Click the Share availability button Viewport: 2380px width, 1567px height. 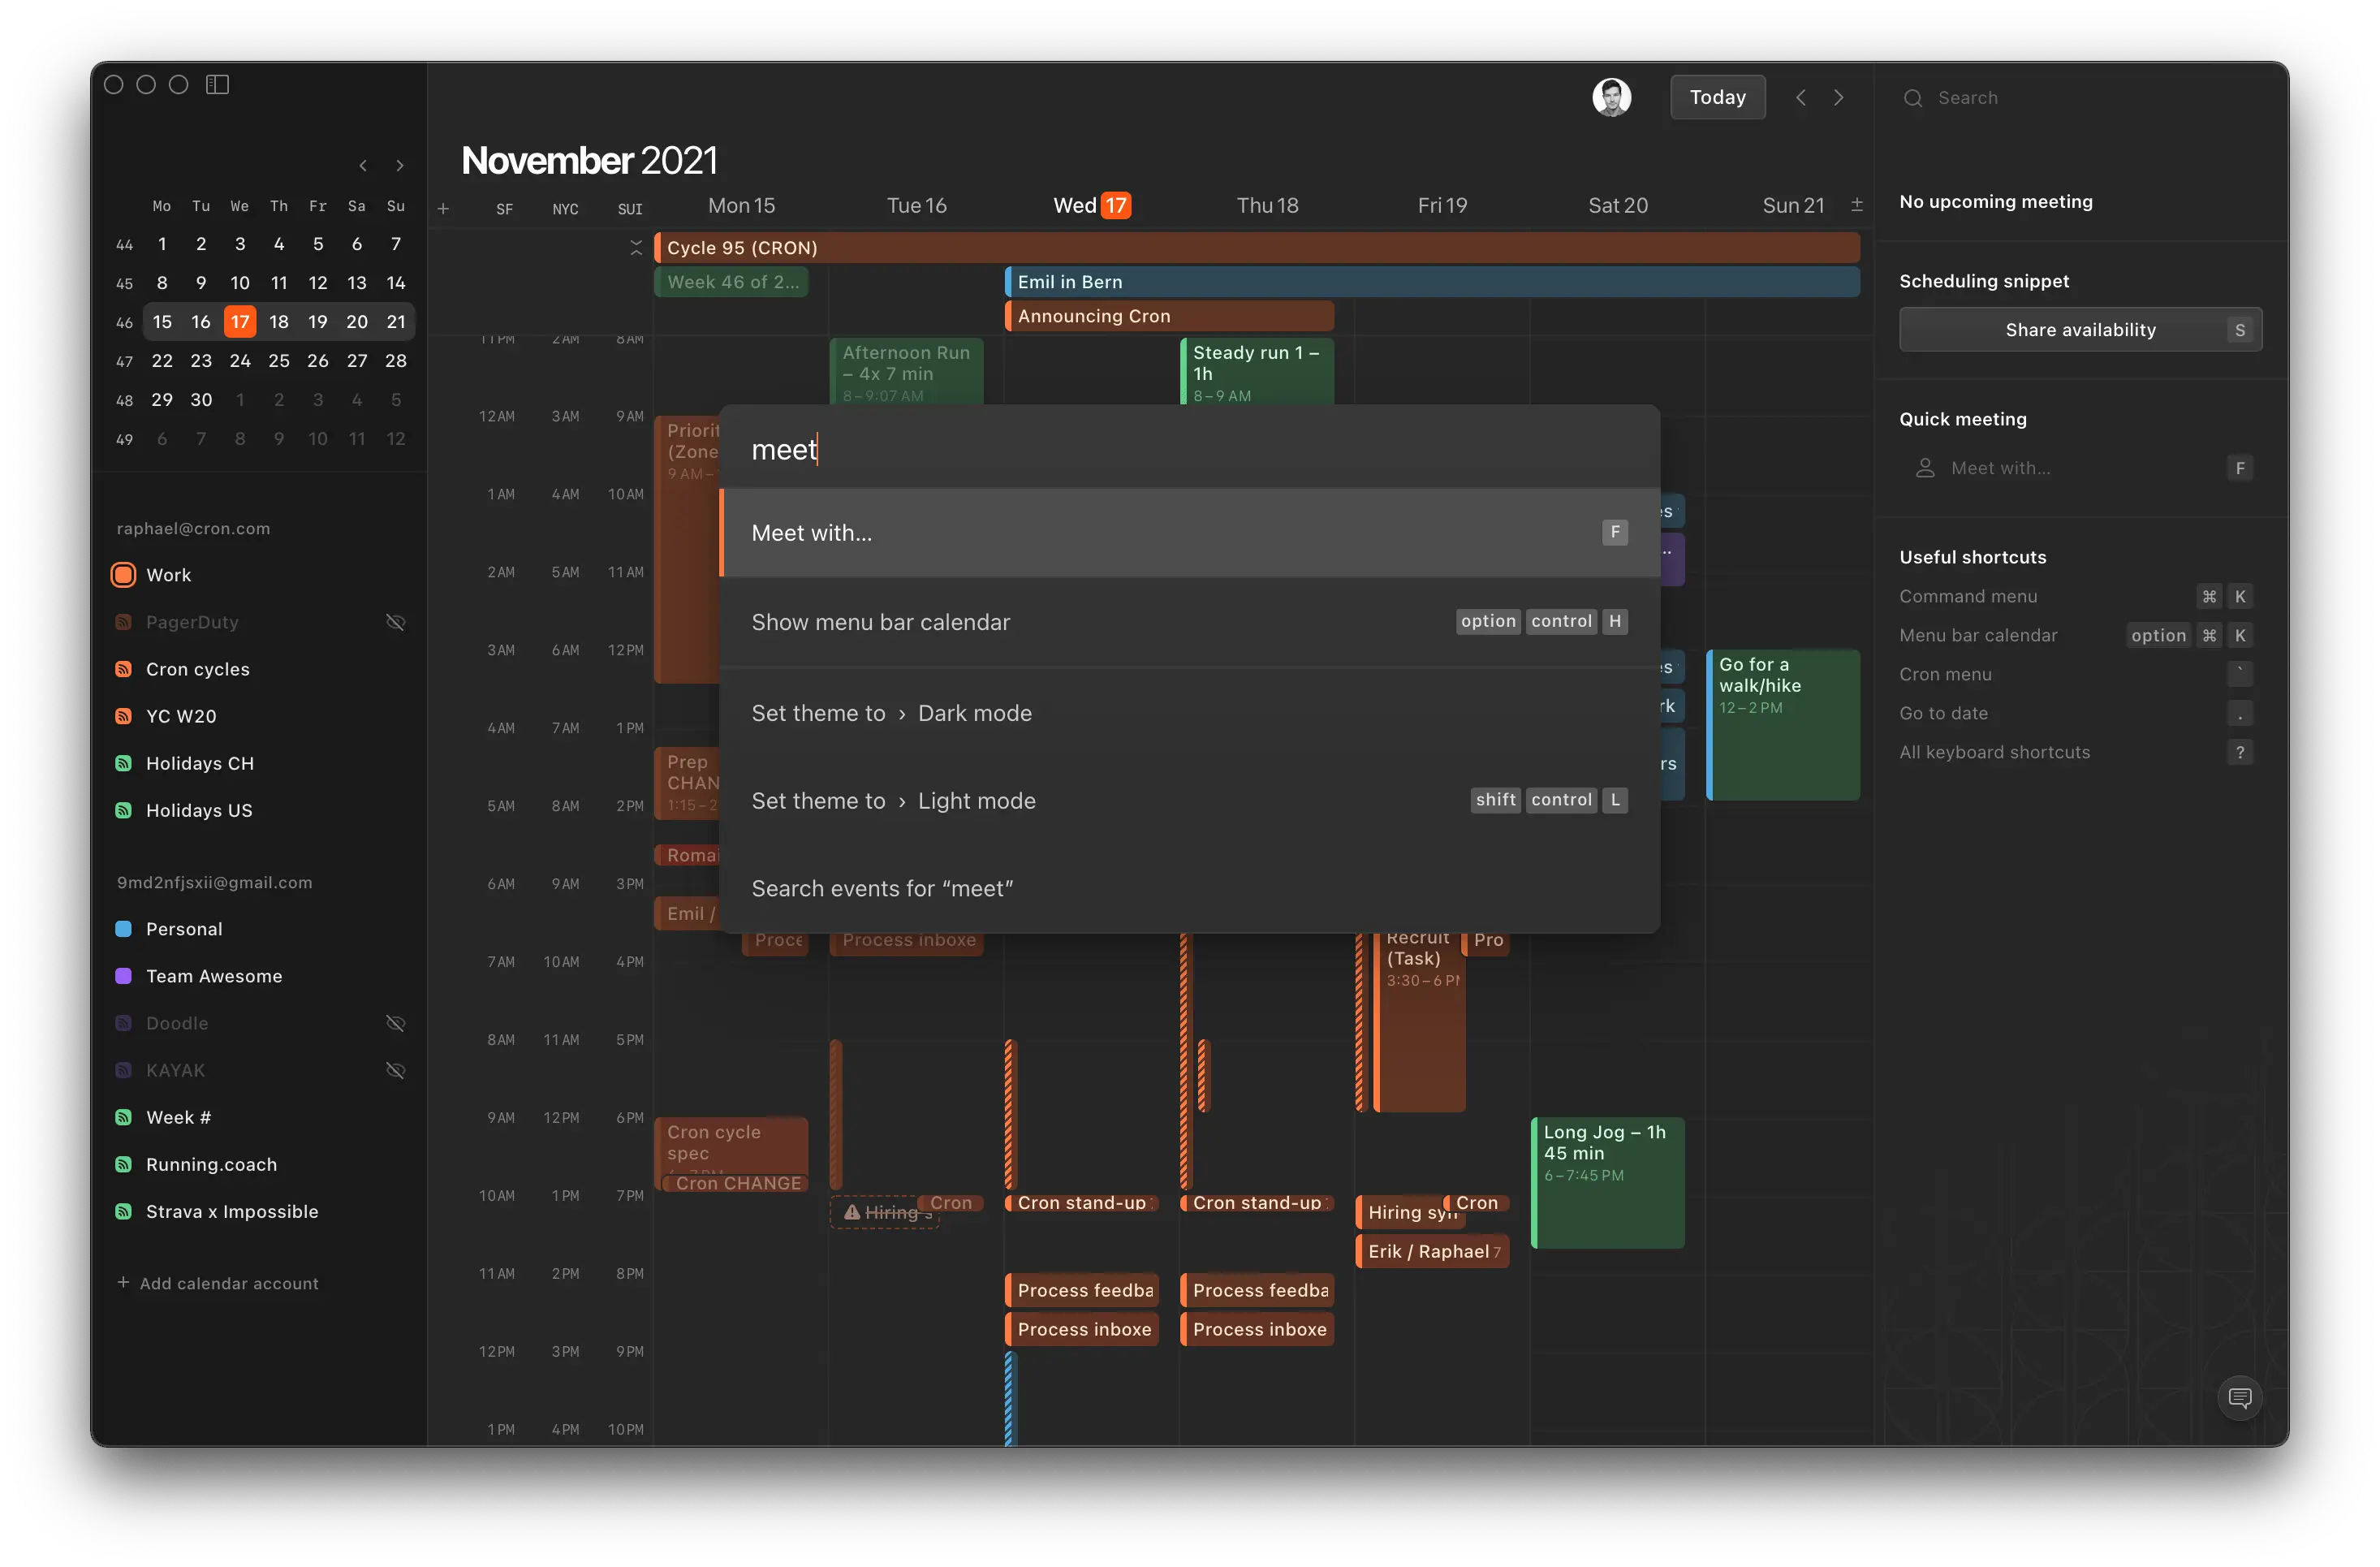coord(2079,330)
